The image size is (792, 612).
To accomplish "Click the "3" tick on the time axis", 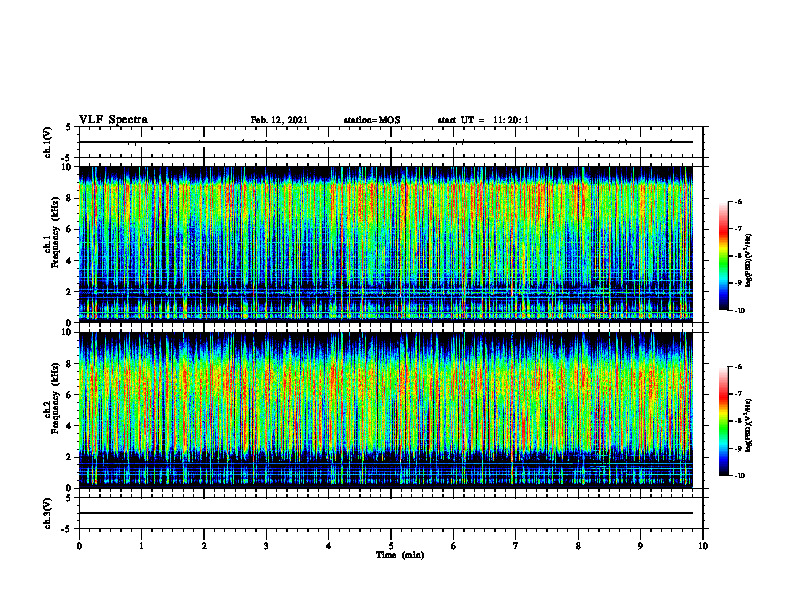I will point(266,546).
